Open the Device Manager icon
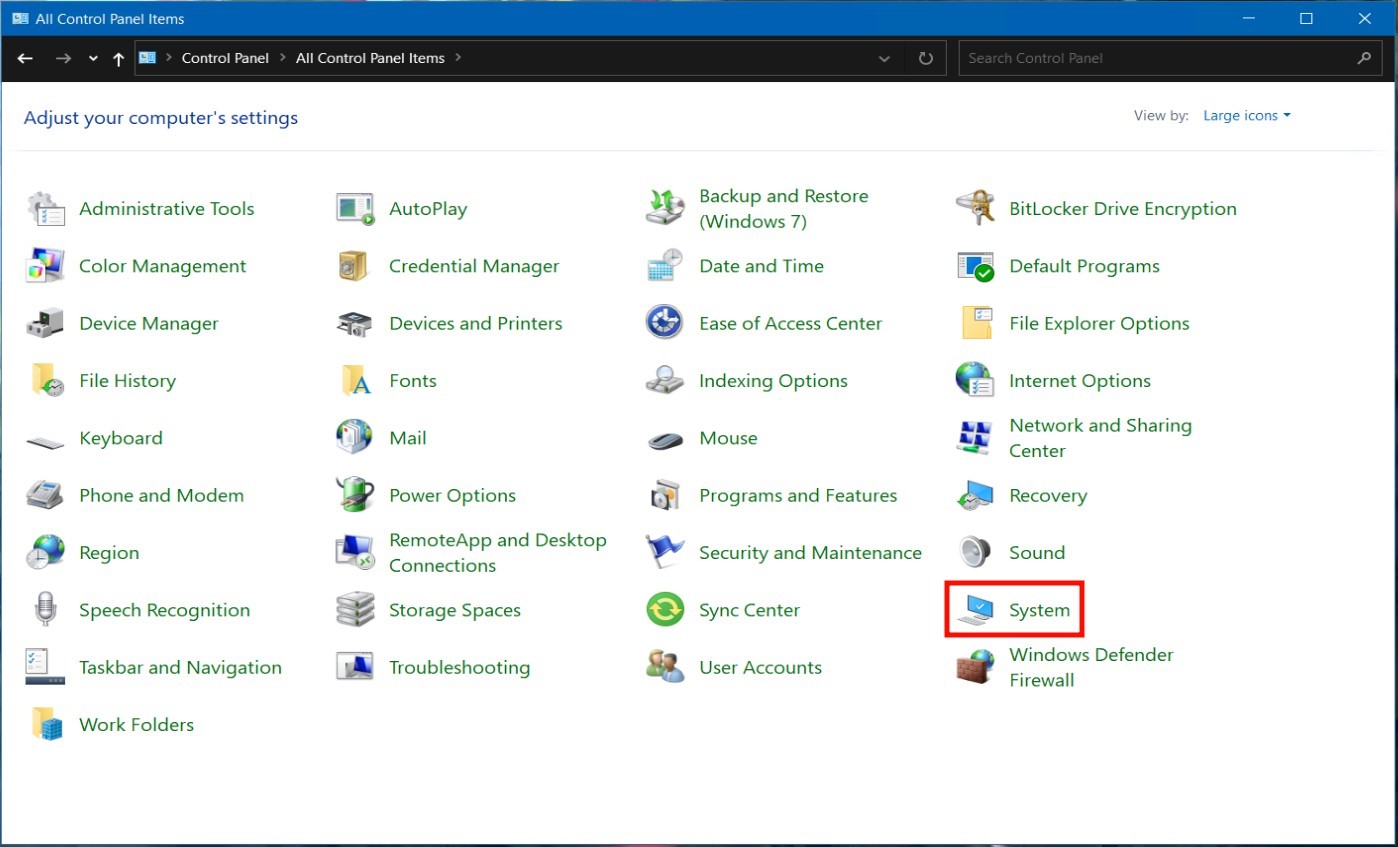Screen dimensions: 1398x847 tap(45, 324)
